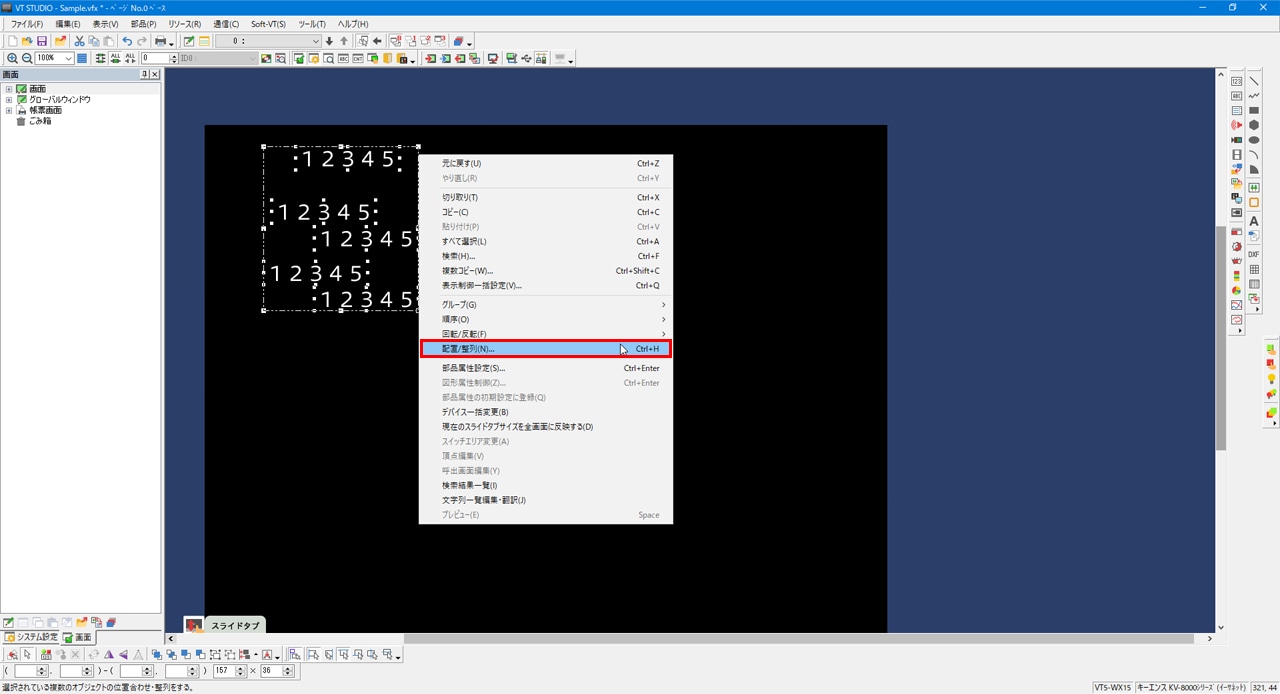Expand the 画面 tree node
Screen dimensions: 1280x694
click(x=9, y=89)
